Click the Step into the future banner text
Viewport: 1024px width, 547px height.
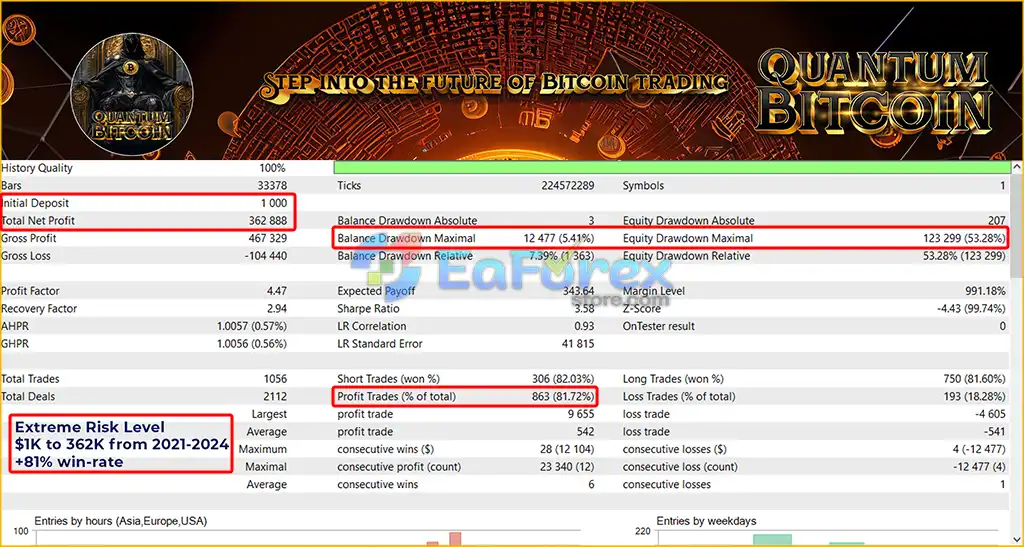click(494, 83)
